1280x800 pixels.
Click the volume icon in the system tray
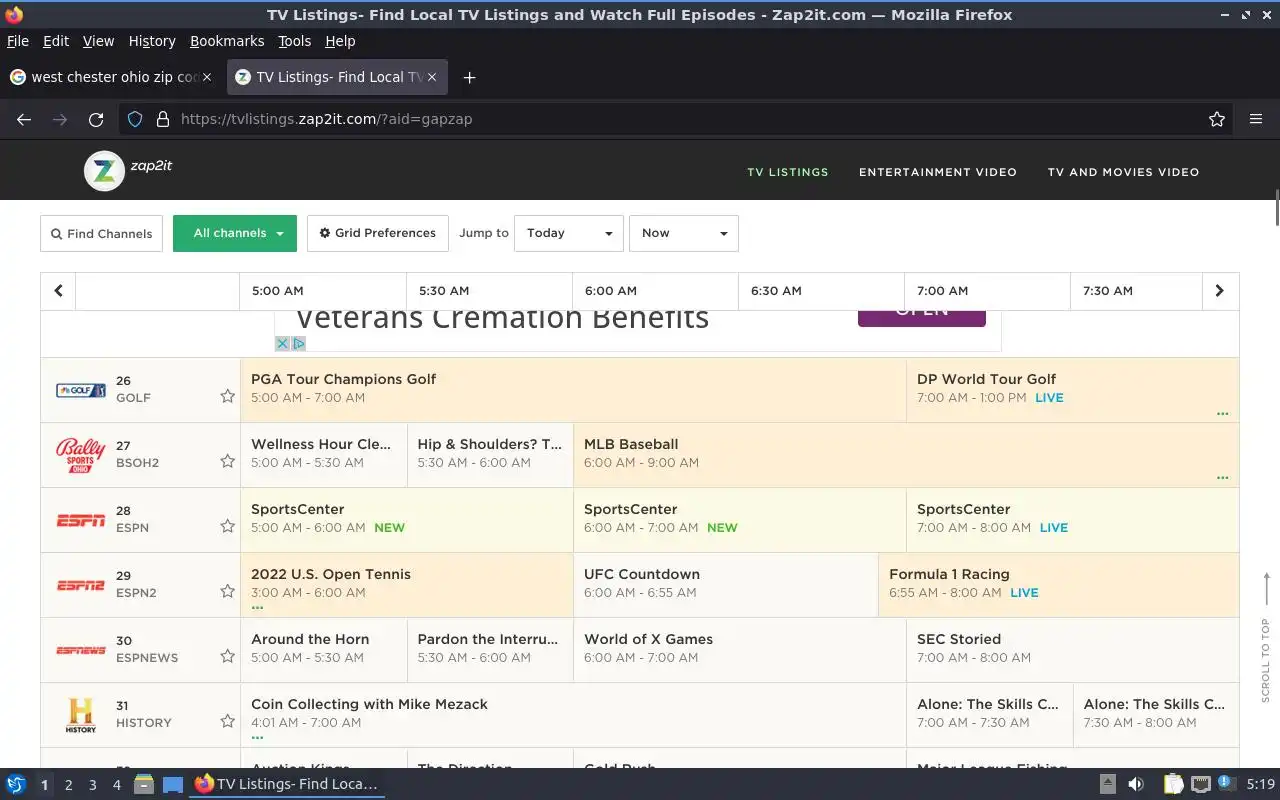(x=1136, y=784)
